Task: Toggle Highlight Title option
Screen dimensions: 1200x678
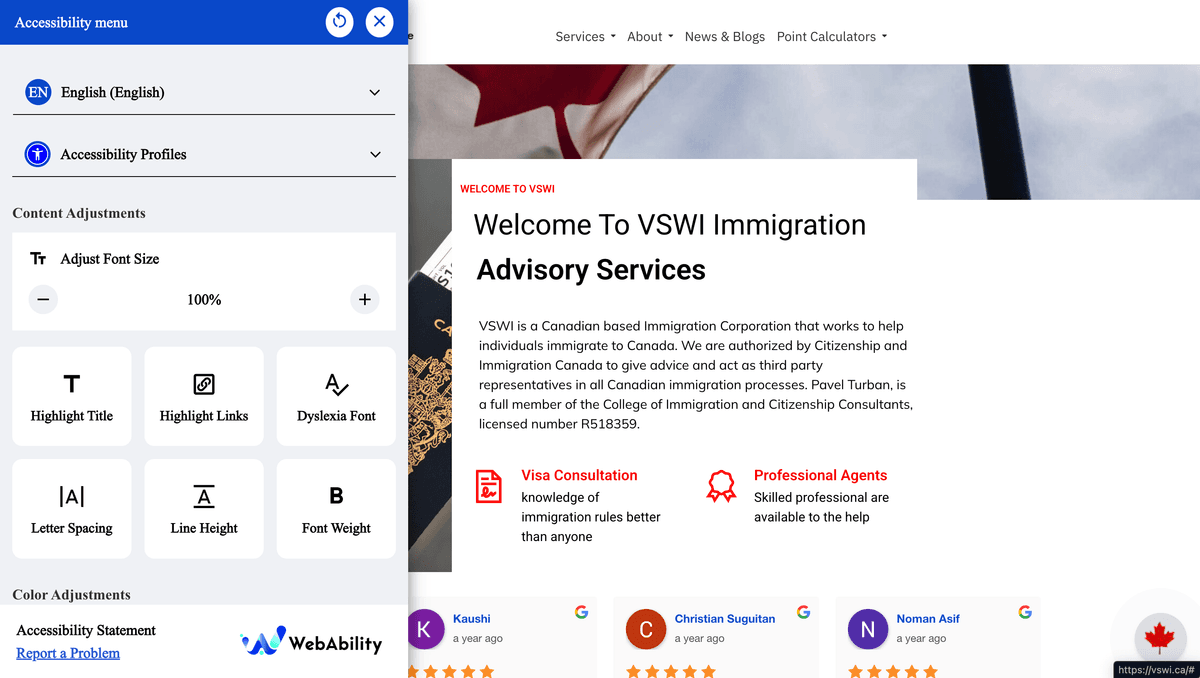Action: point(72,396)
